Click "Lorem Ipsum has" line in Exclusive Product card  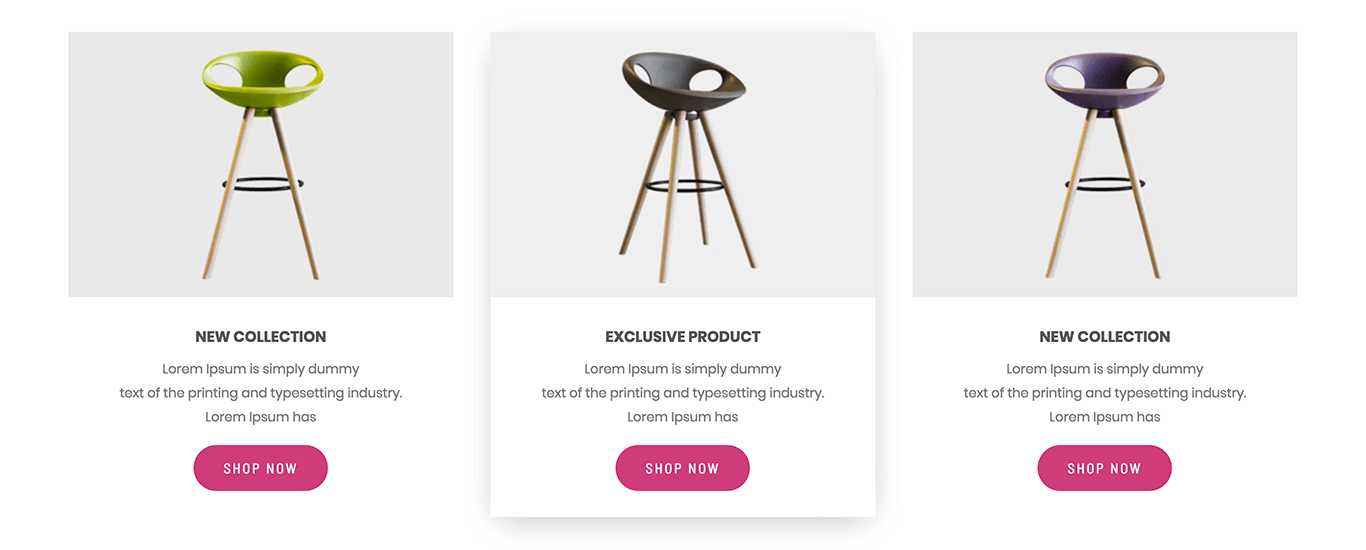click(683, 417)
